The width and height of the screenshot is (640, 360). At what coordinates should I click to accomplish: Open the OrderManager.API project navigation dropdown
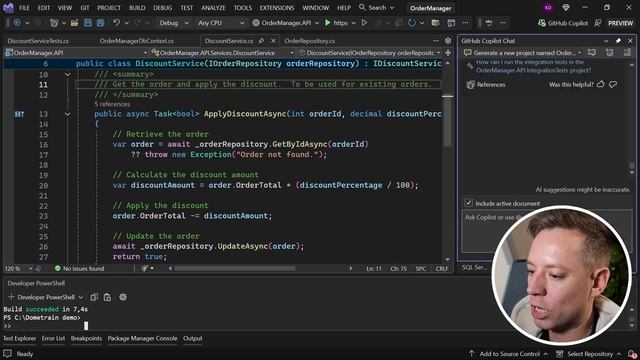coord(76,53)
